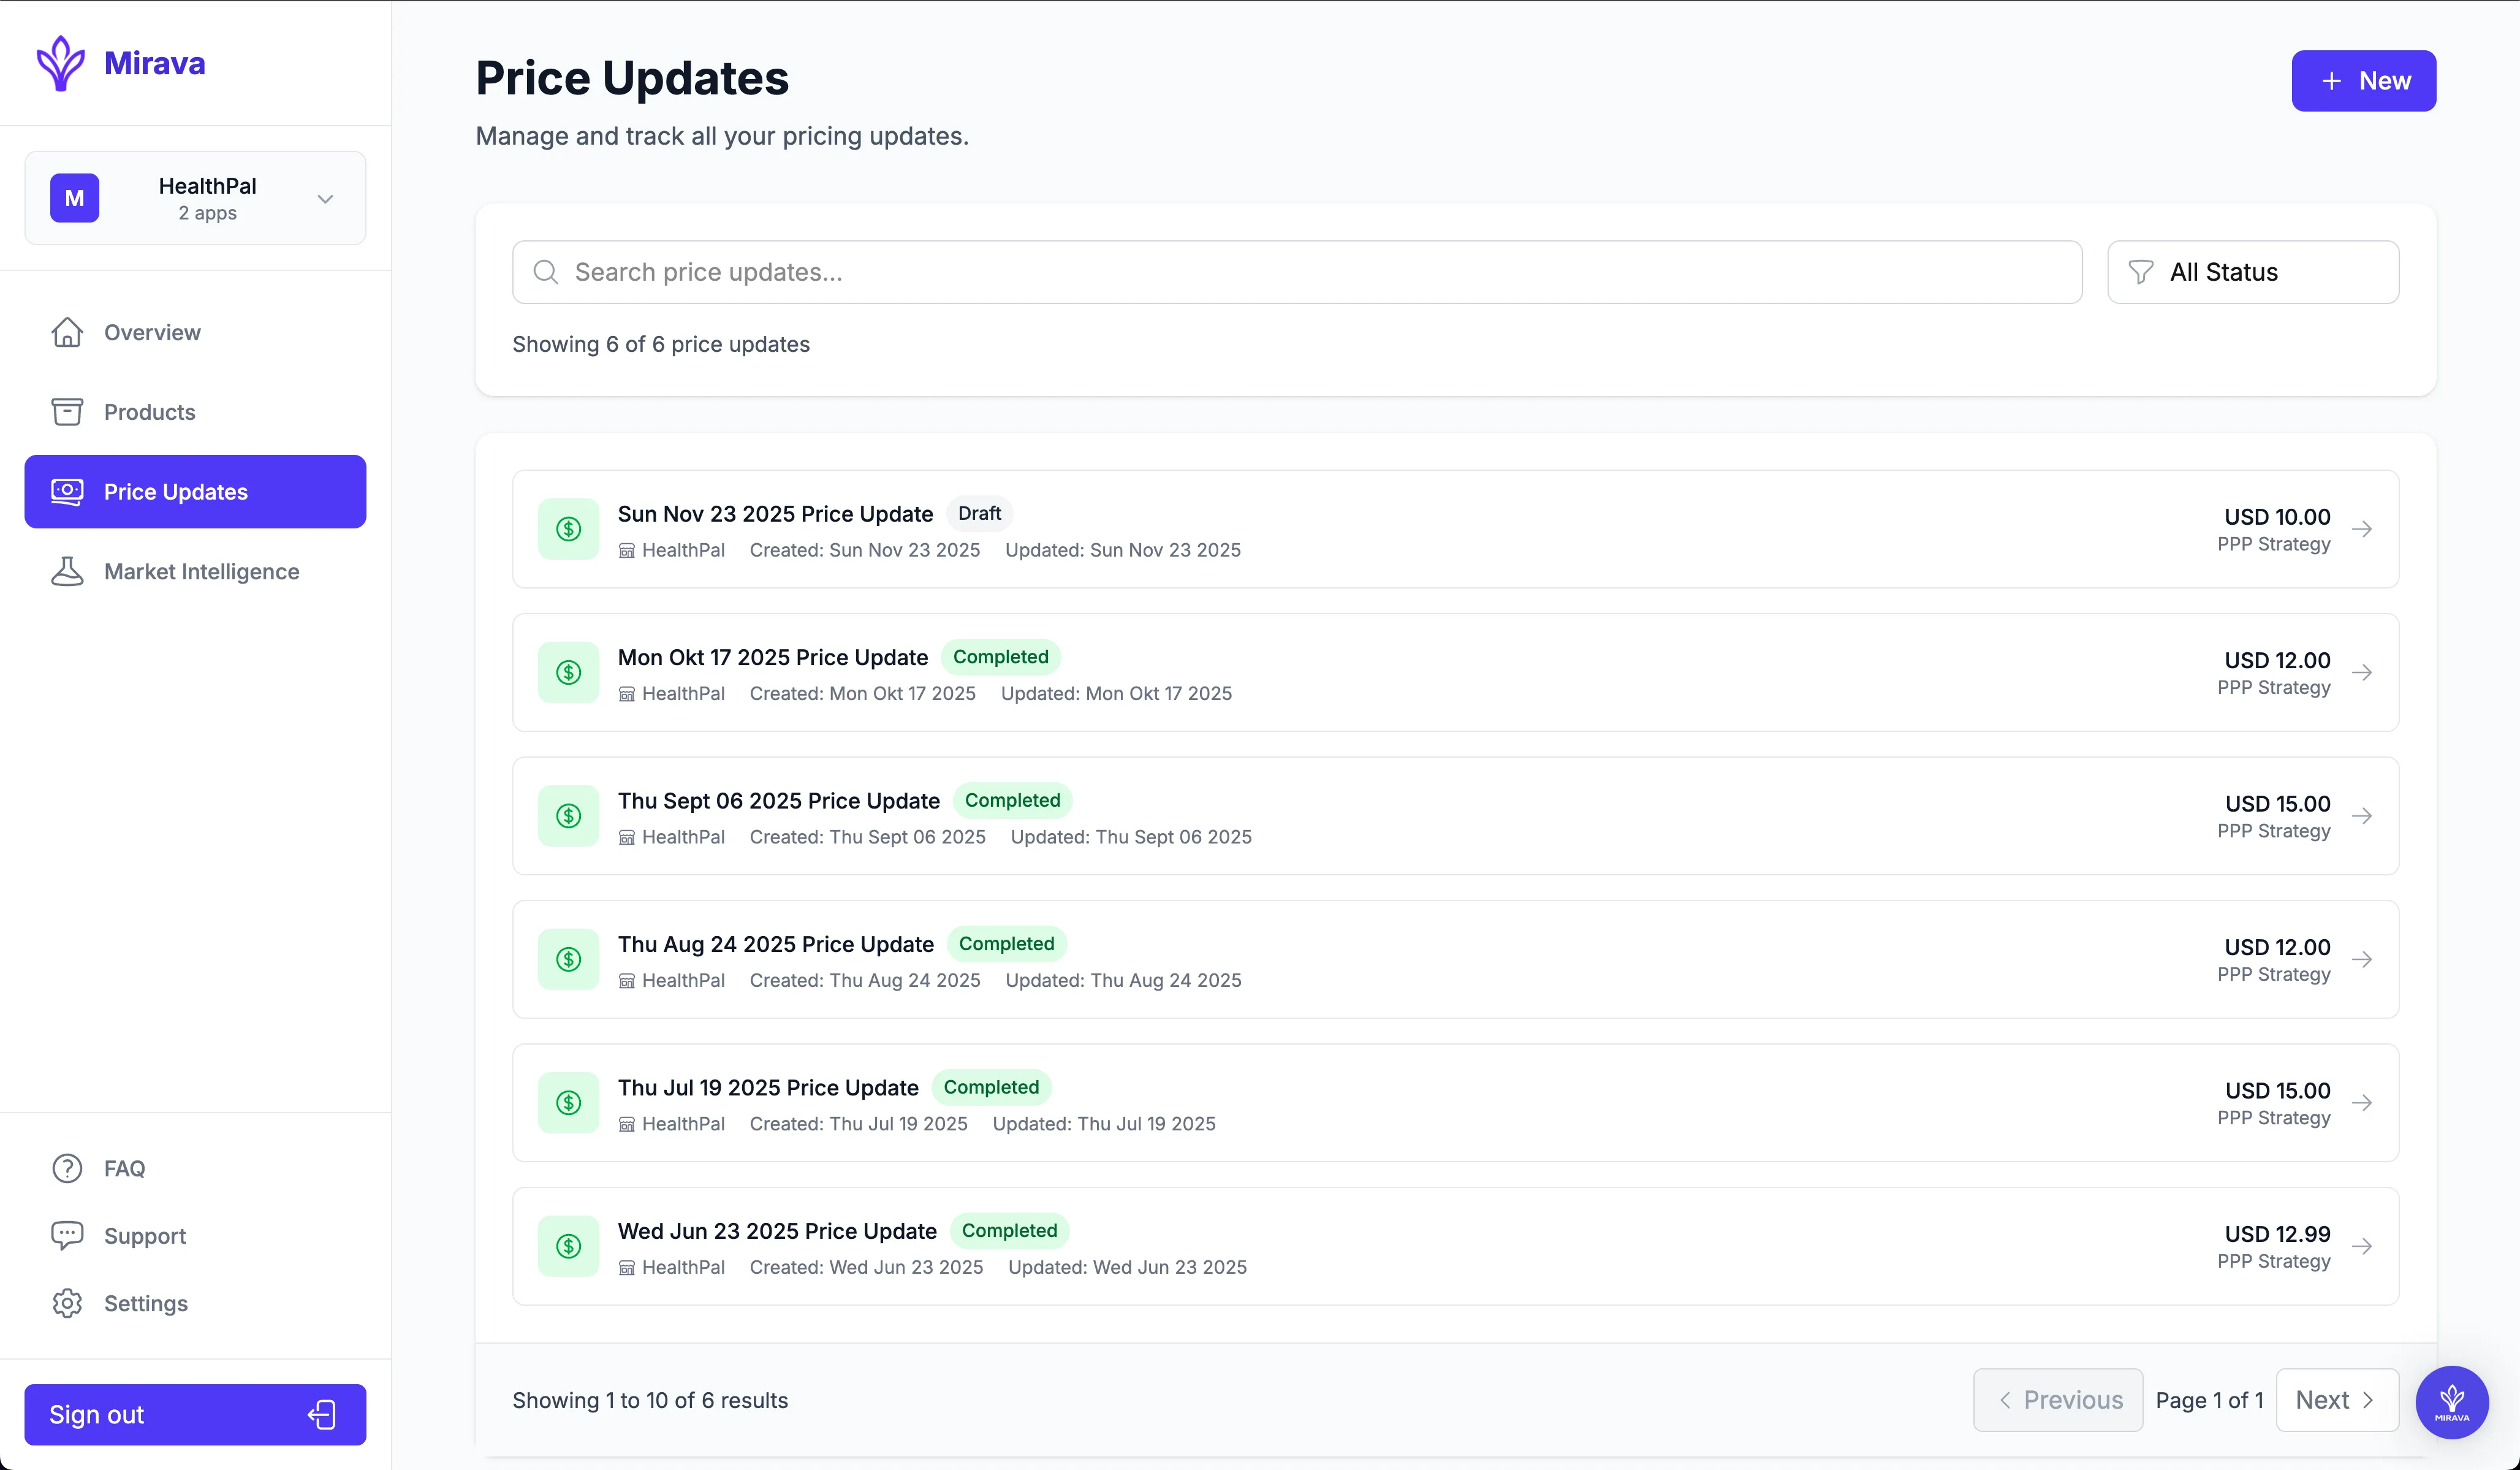This screenshot has width=2520, height=1470.
Task: Click the New button
Action: (x=2364, y=81)
